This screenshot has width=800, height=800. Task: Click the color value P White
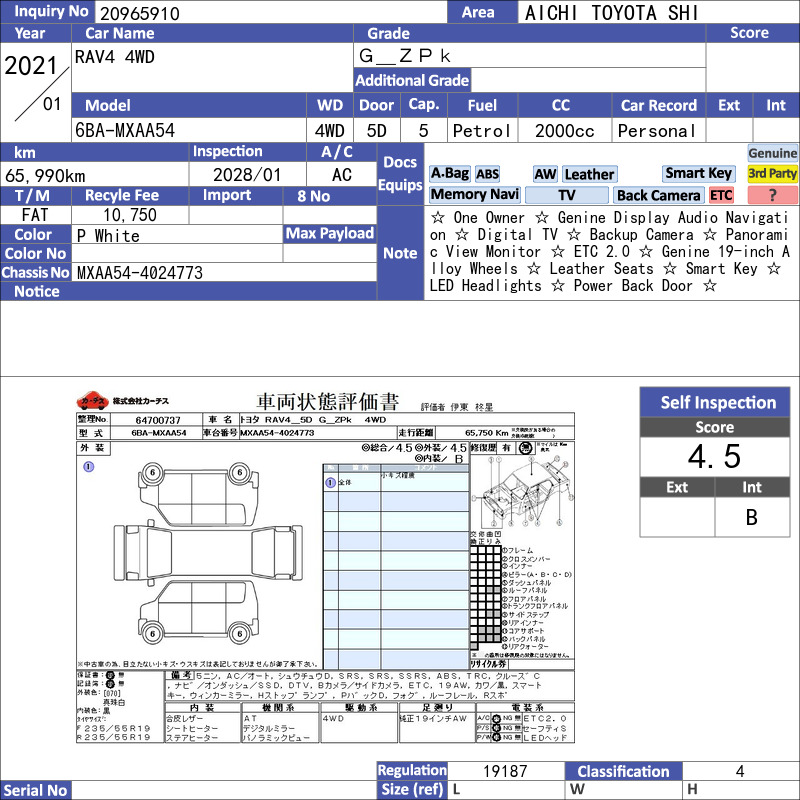[x=108, y=235]
